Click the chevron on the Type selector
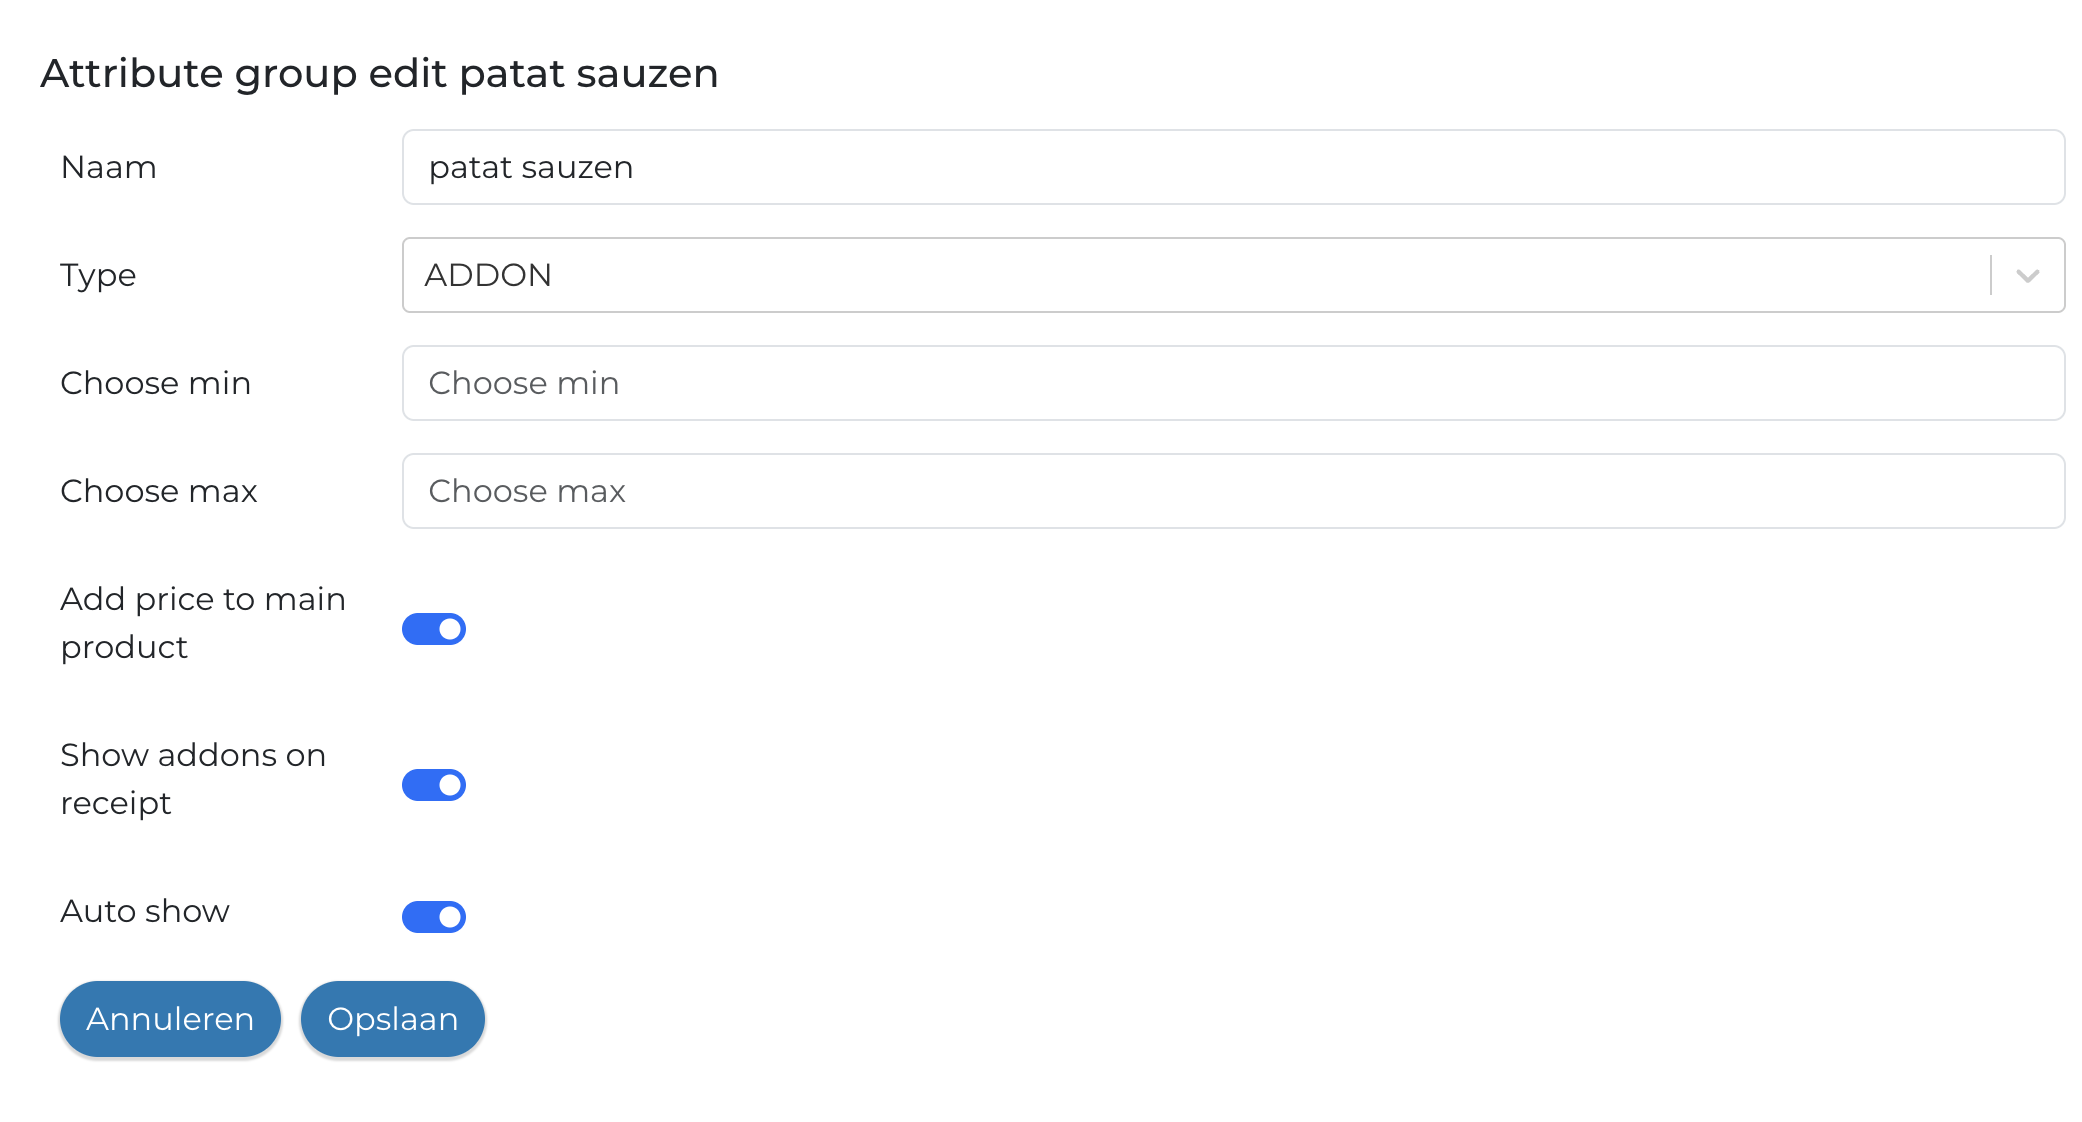Viewport: 2082px width, 1122px height. pos(2028,275)
